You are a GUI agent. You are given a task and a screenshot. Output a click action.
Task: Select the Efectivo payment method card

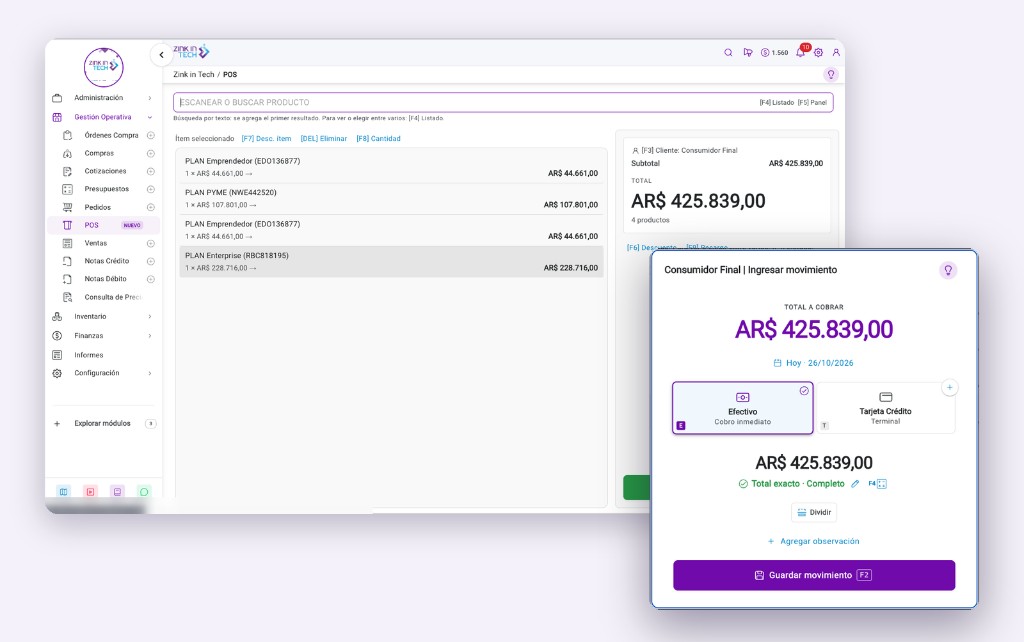[743, 408]
